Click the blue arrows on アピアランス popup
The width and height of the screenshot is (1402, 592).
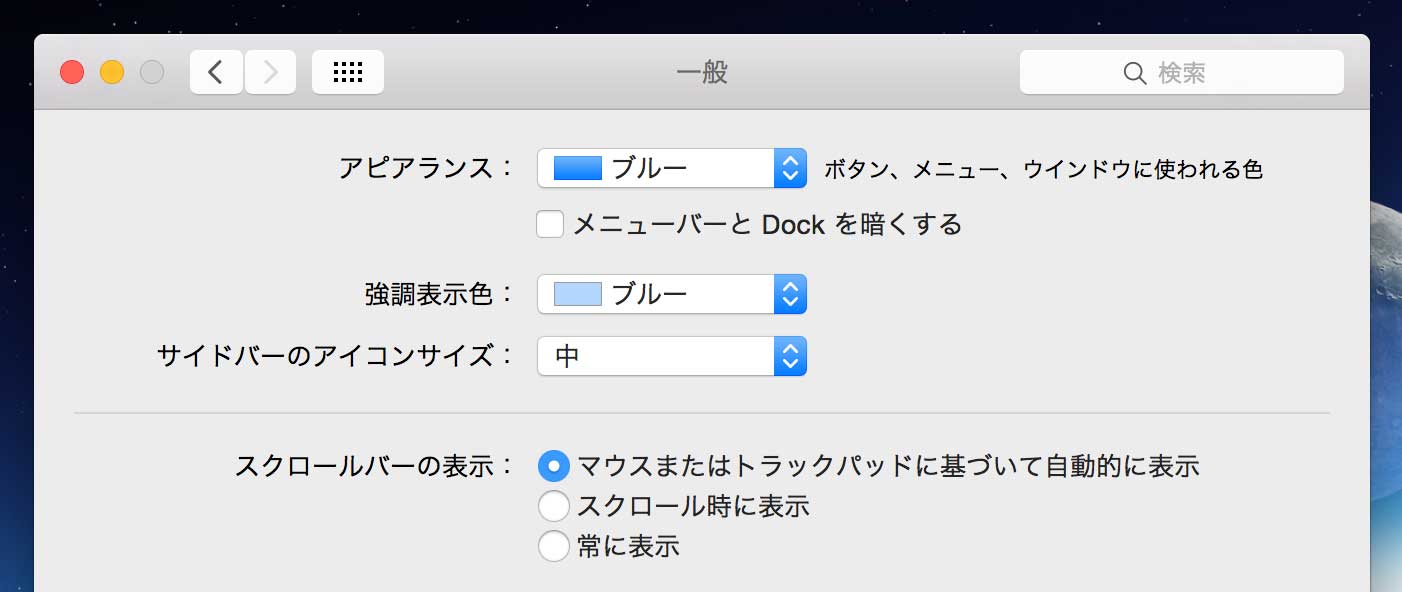coord(790,168)
